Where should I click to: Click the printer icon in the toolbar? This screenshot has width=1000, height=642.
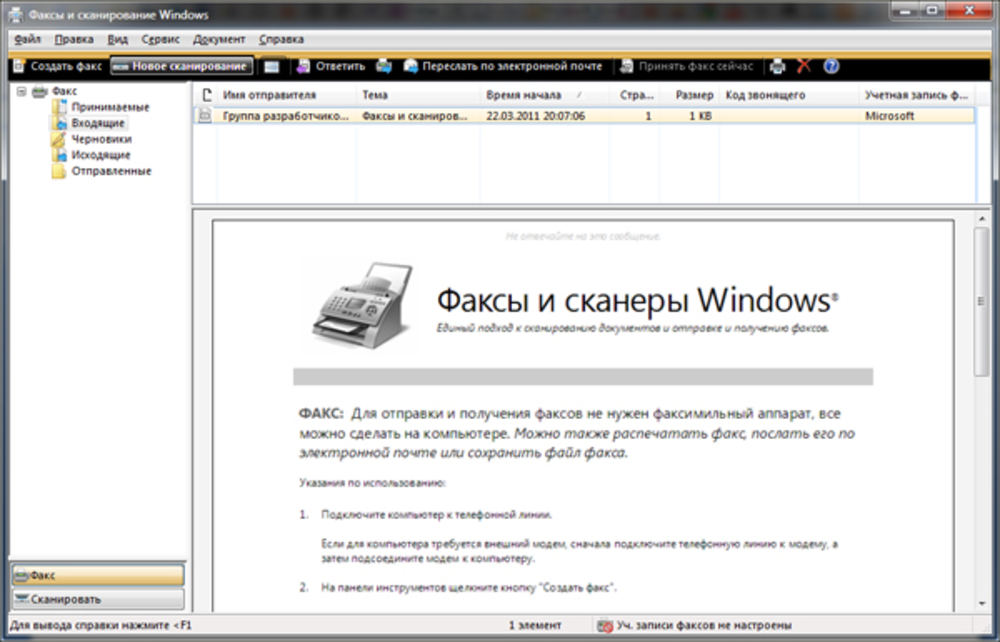[777, 66]
